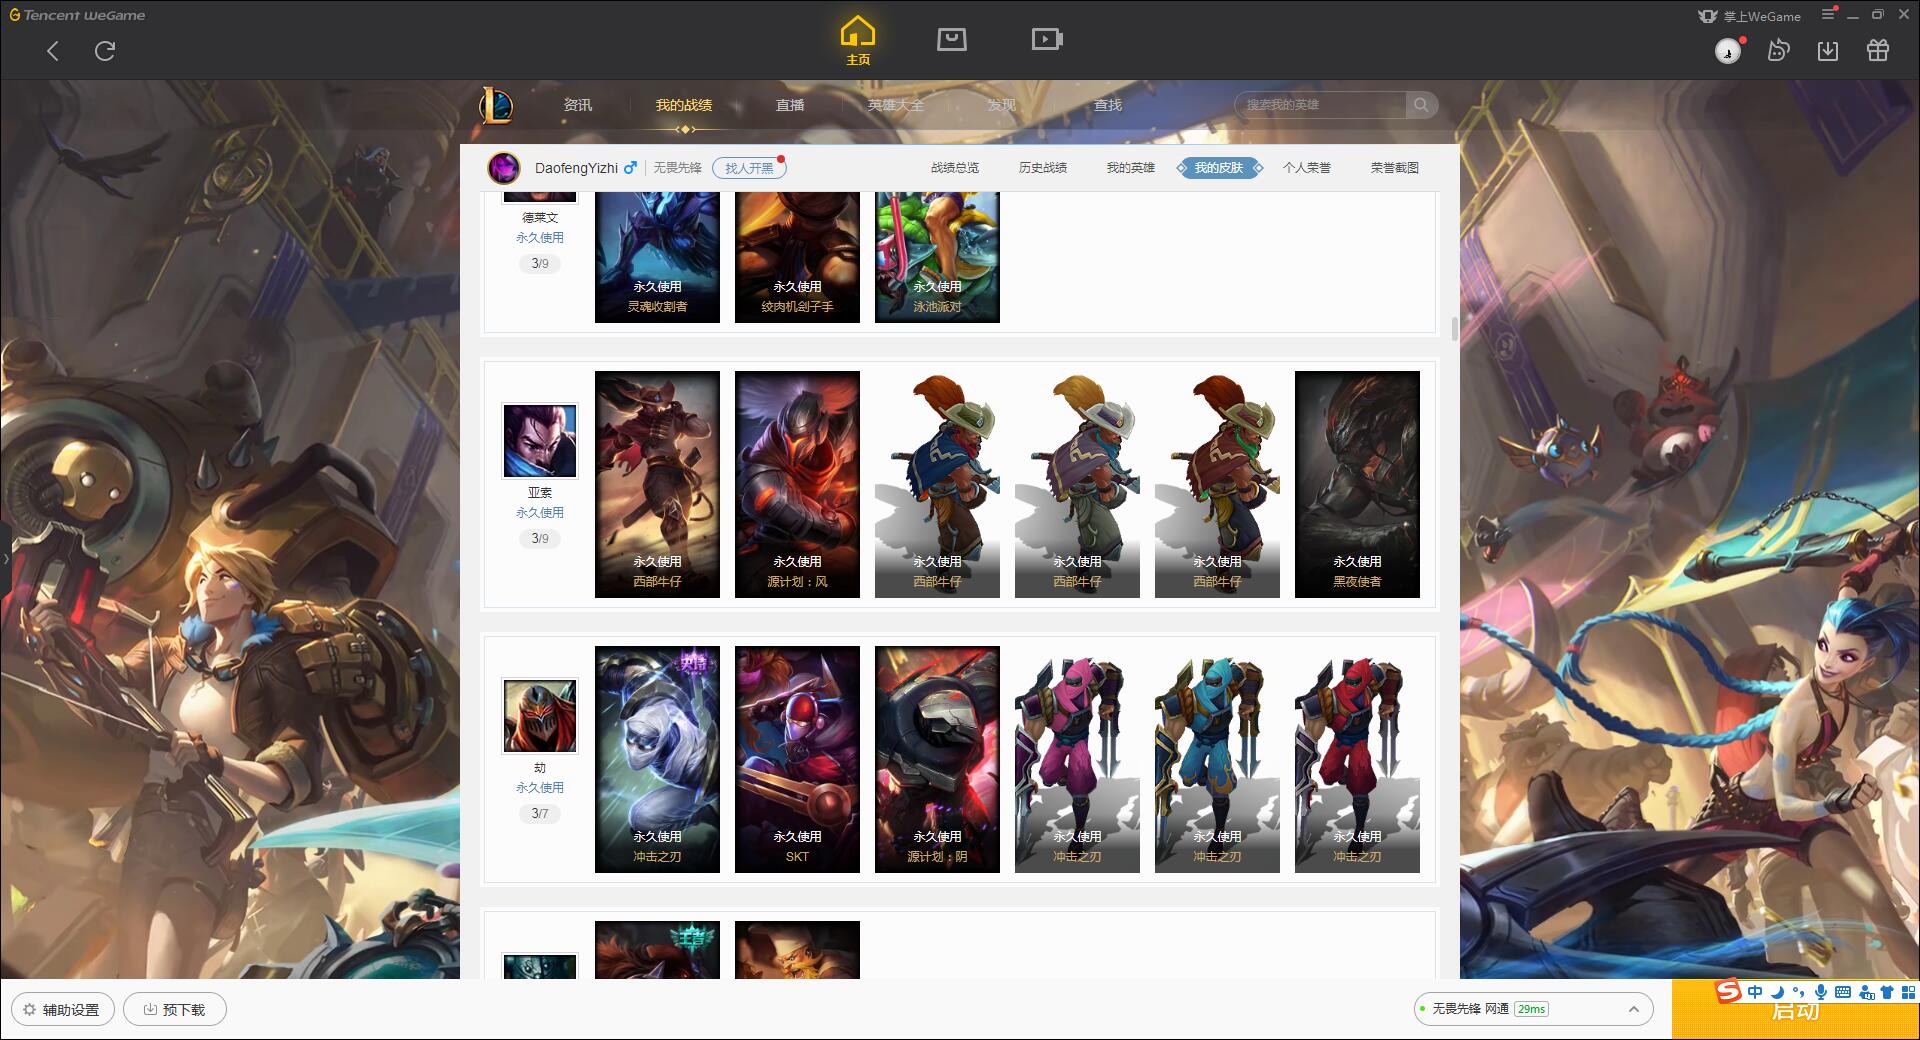Open the Sogou soft keyboard icon

1843,992
